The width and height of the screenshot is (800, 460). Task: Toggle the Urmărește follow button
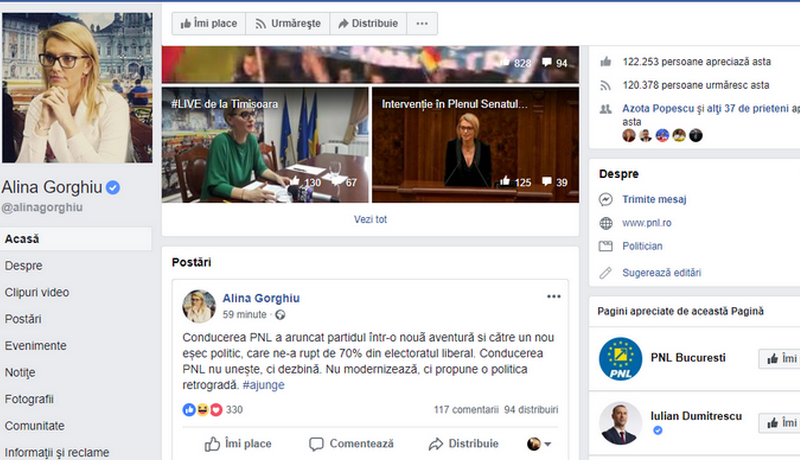click(x=286, y=24)
